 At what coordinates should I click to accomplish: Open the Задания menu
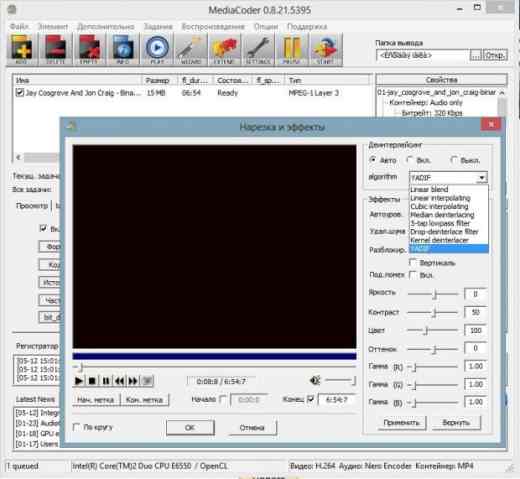coord(158,26)
